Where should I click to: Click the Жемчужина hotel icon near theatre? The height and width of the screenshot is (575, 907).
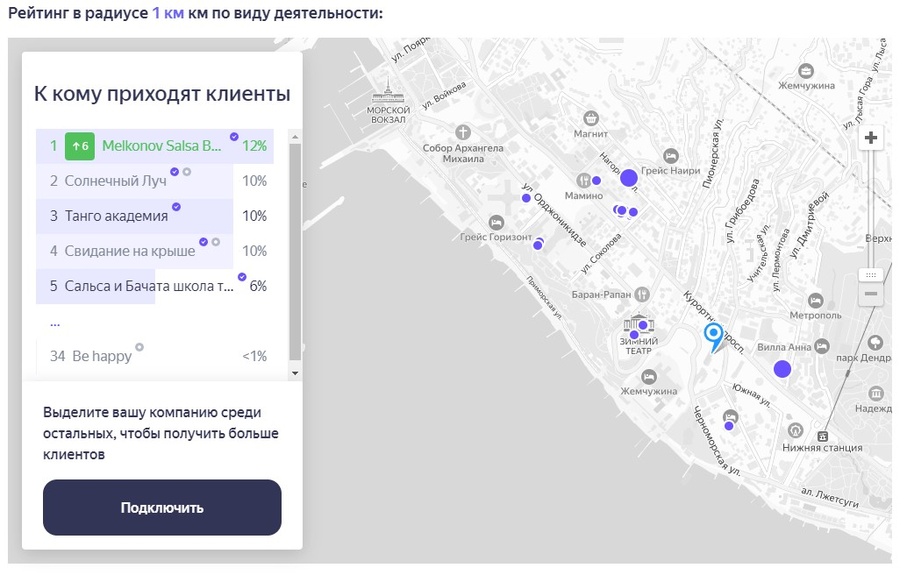click(649, 377)
